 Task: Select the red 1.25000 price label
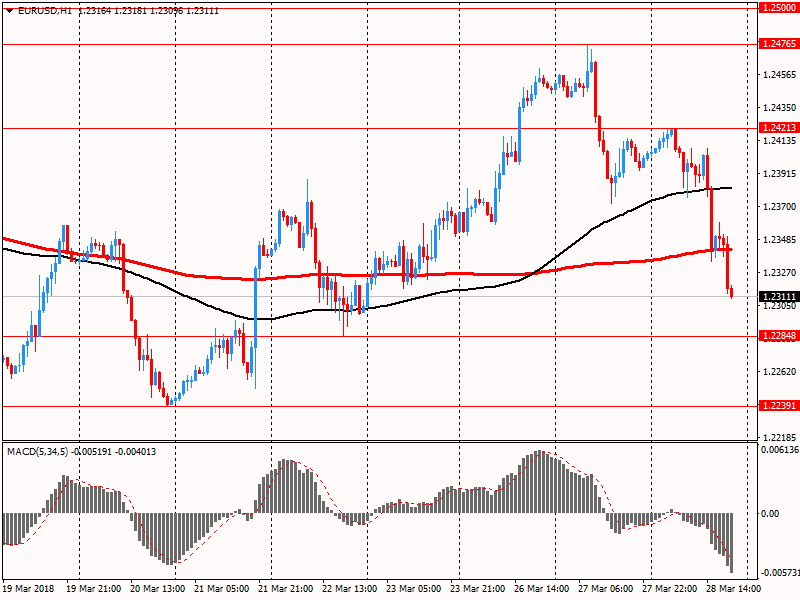[x=779, y=7]
